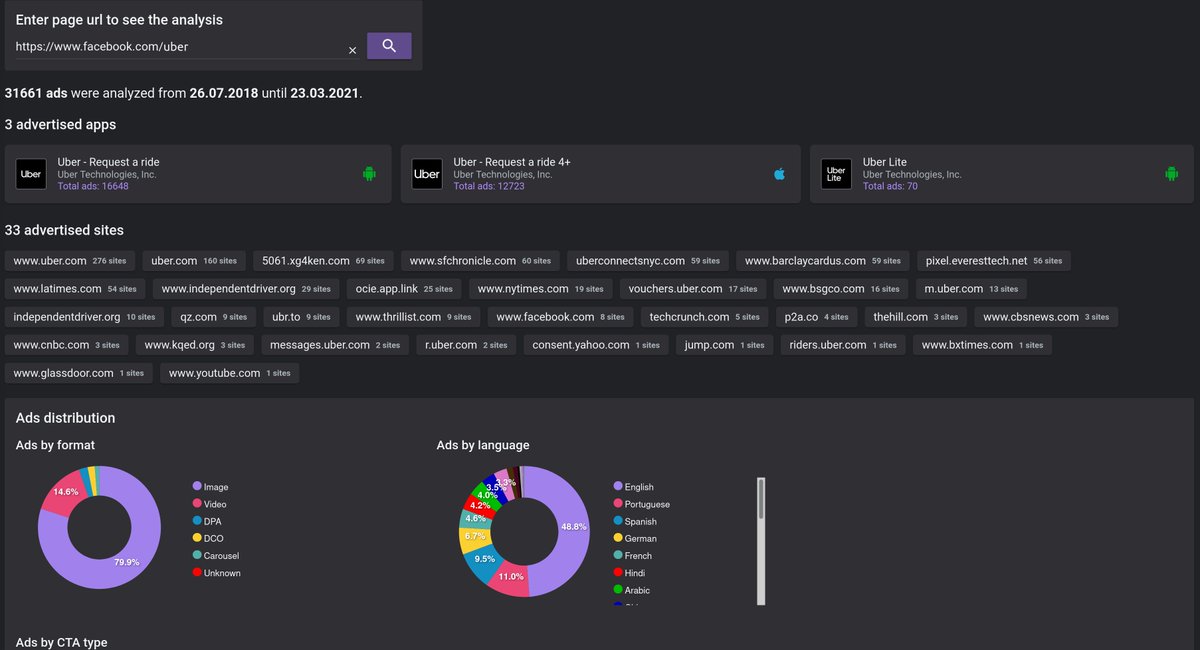1200x650 pixels.
Task: Toggle DCO in the format legend
Action: (208, 538)
